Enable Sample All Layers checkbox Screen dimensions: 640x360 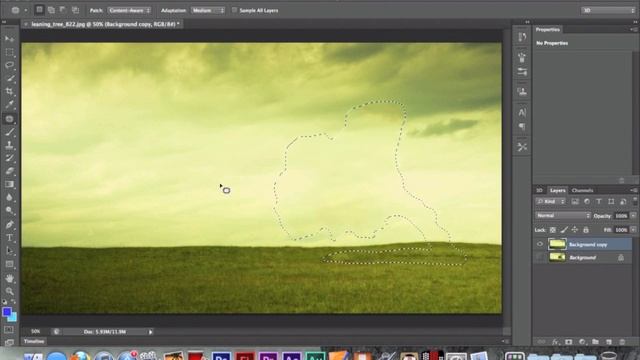(234, 10)
